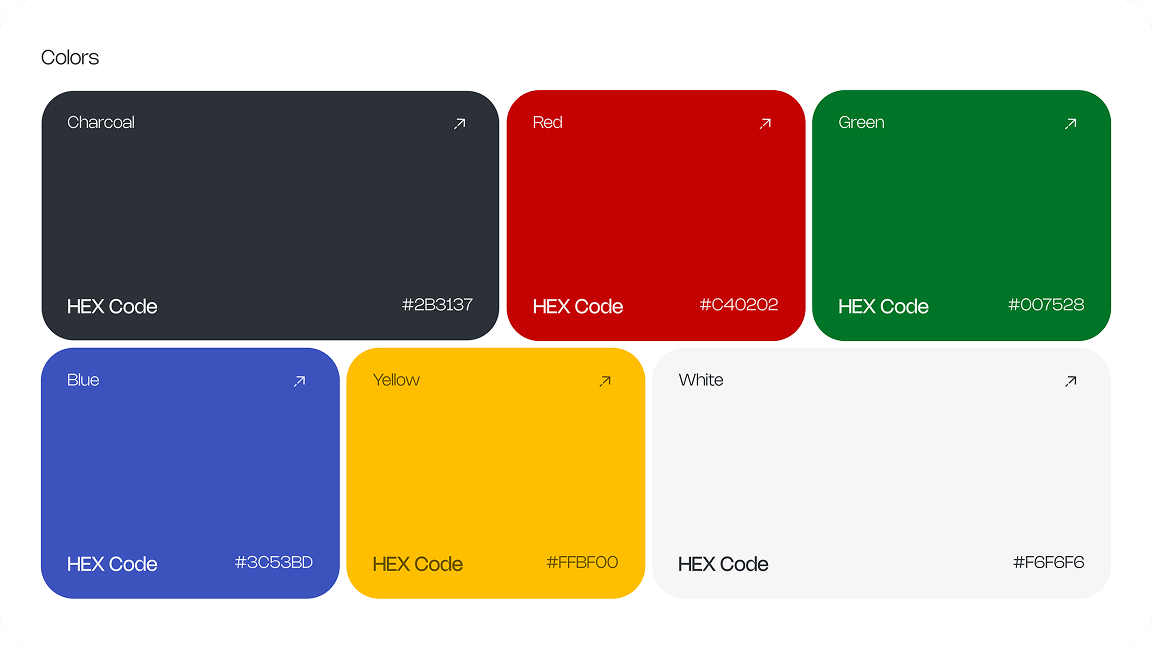Click HEX Code label on Red card

[577, 306]
